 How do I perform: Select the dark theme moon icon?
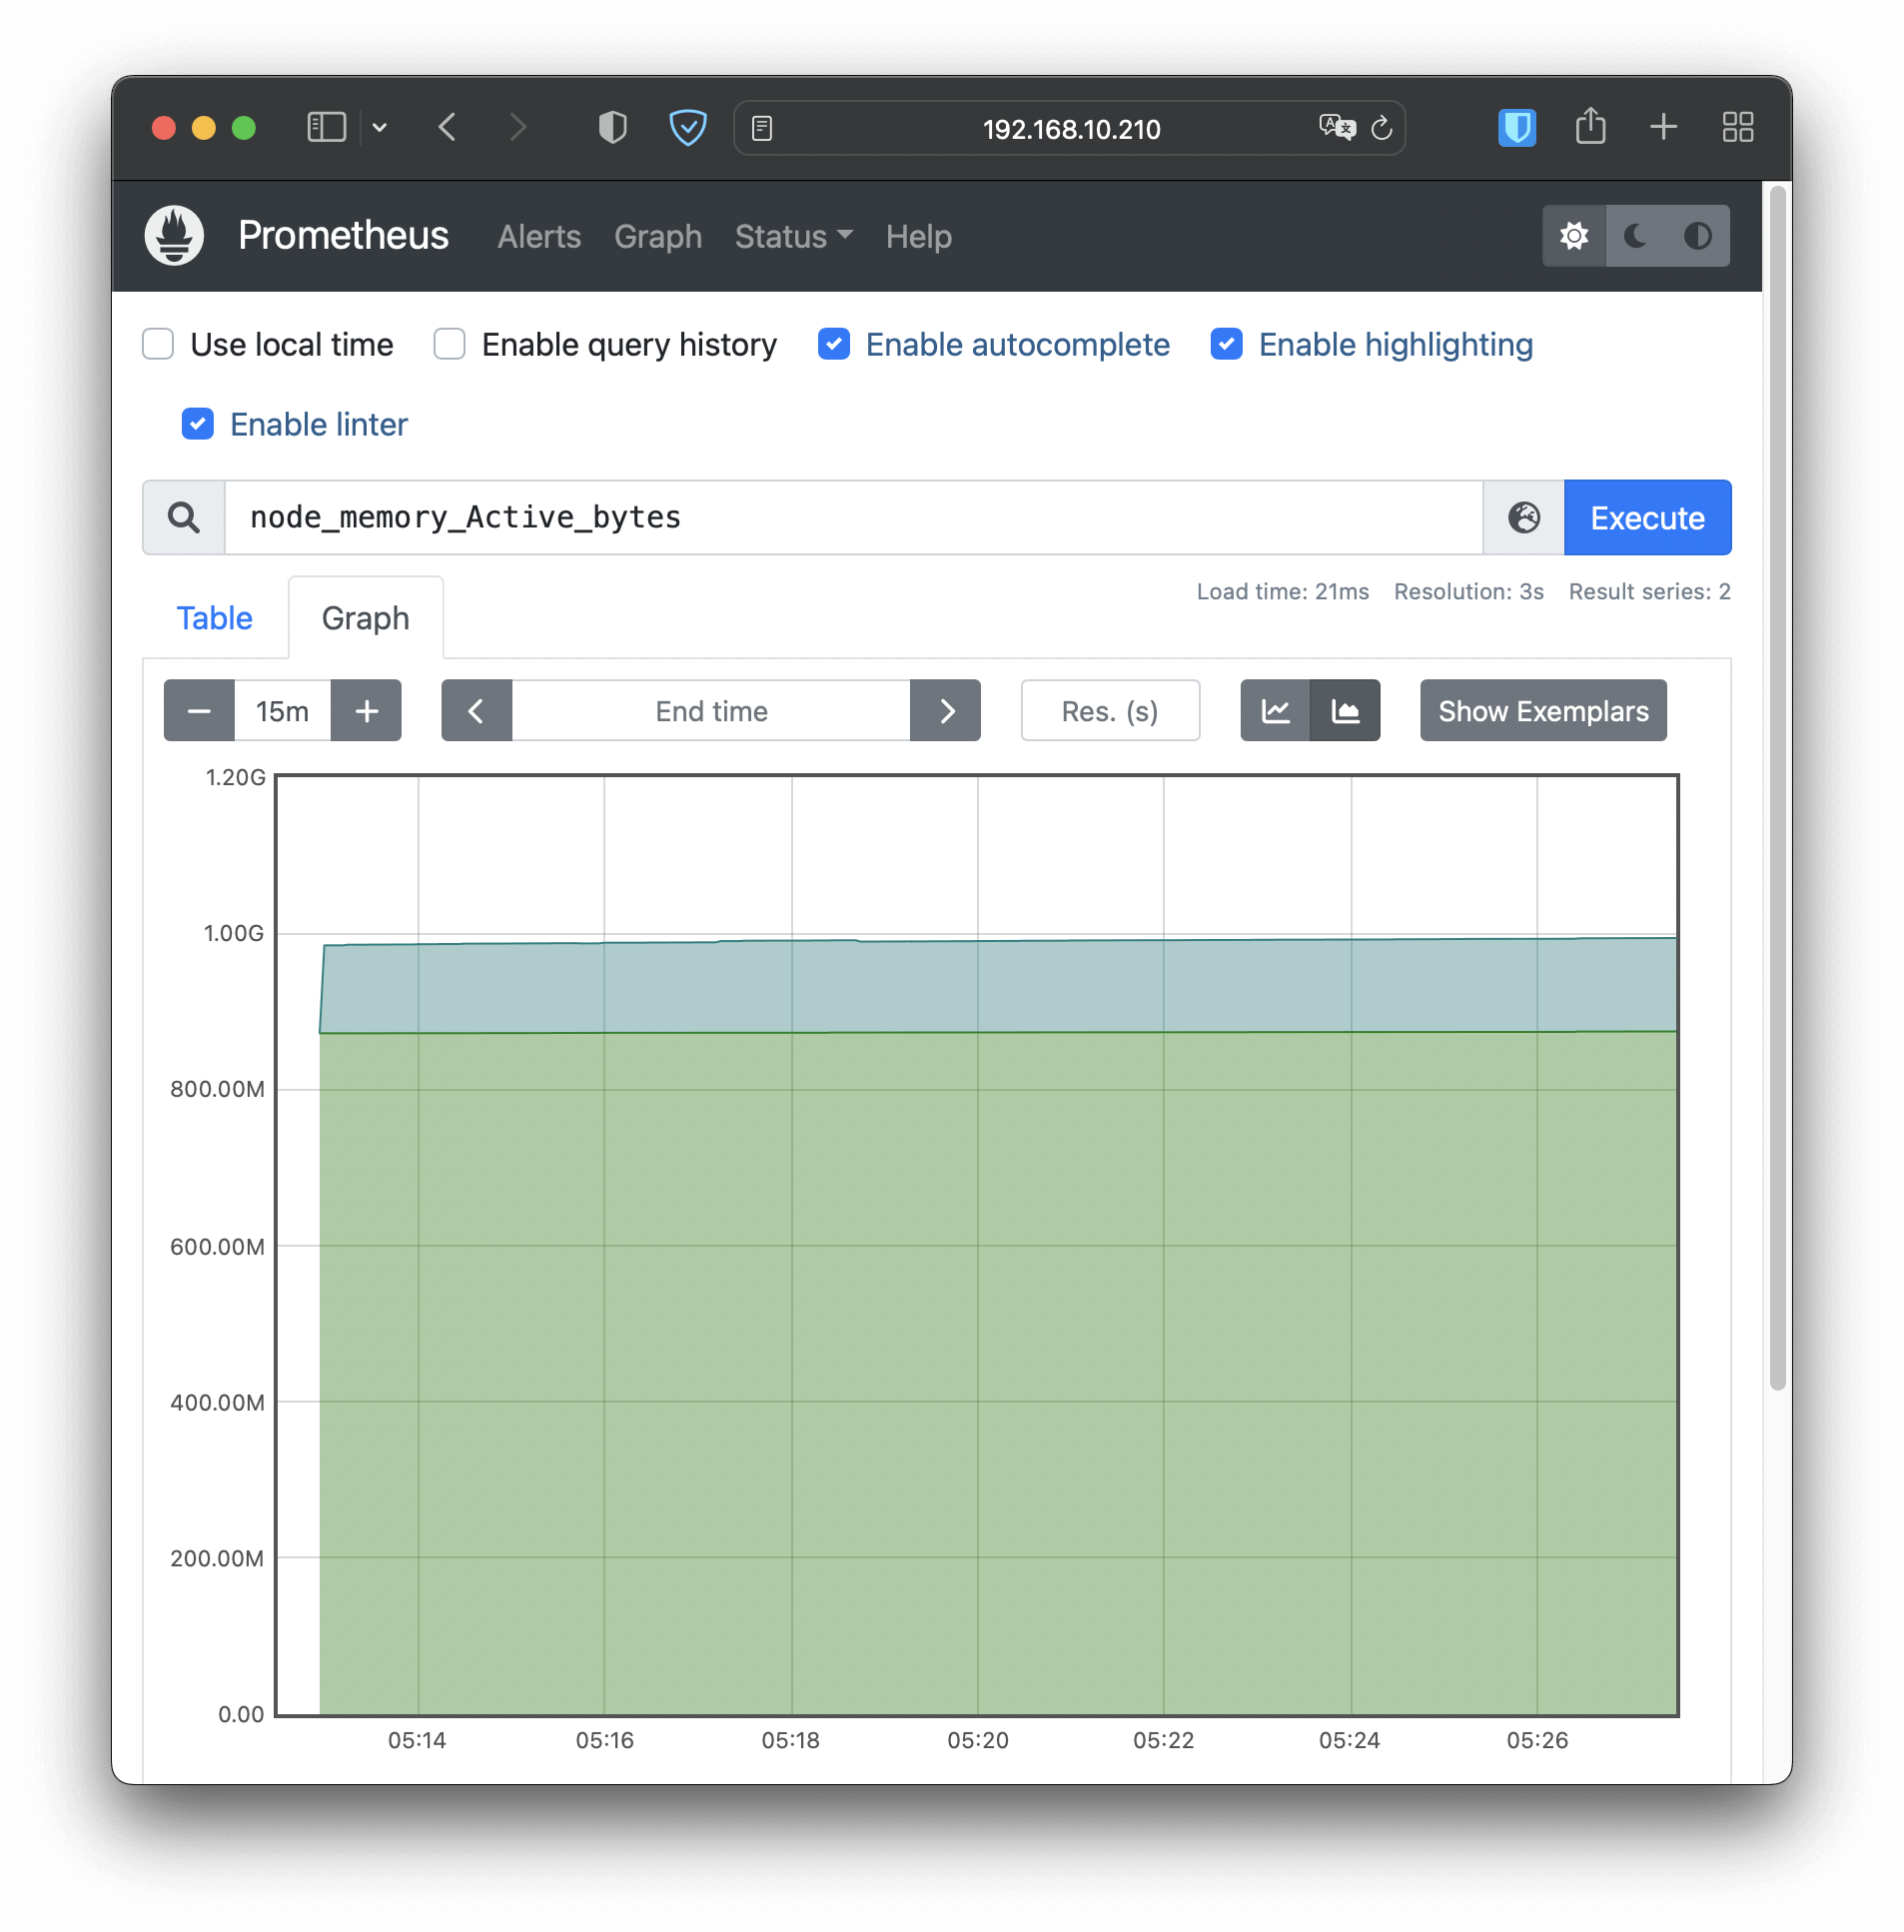(1635, 236)
